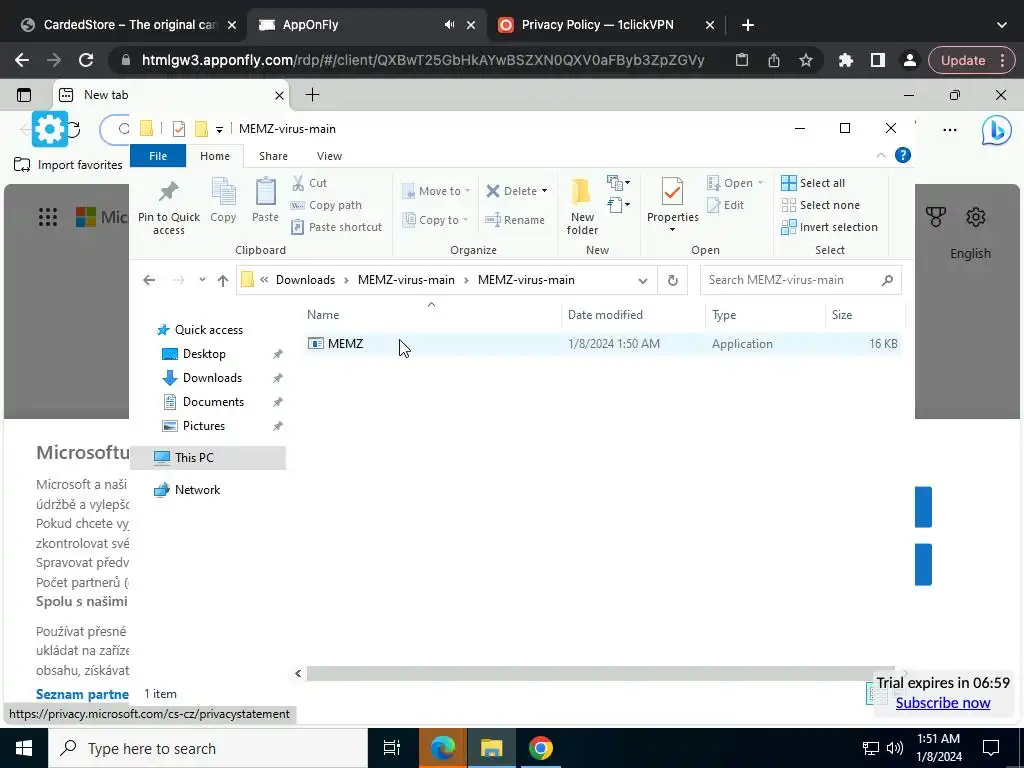Click the Rename command
This screenshot has height=768, width=1024.
tap(515, 220)
